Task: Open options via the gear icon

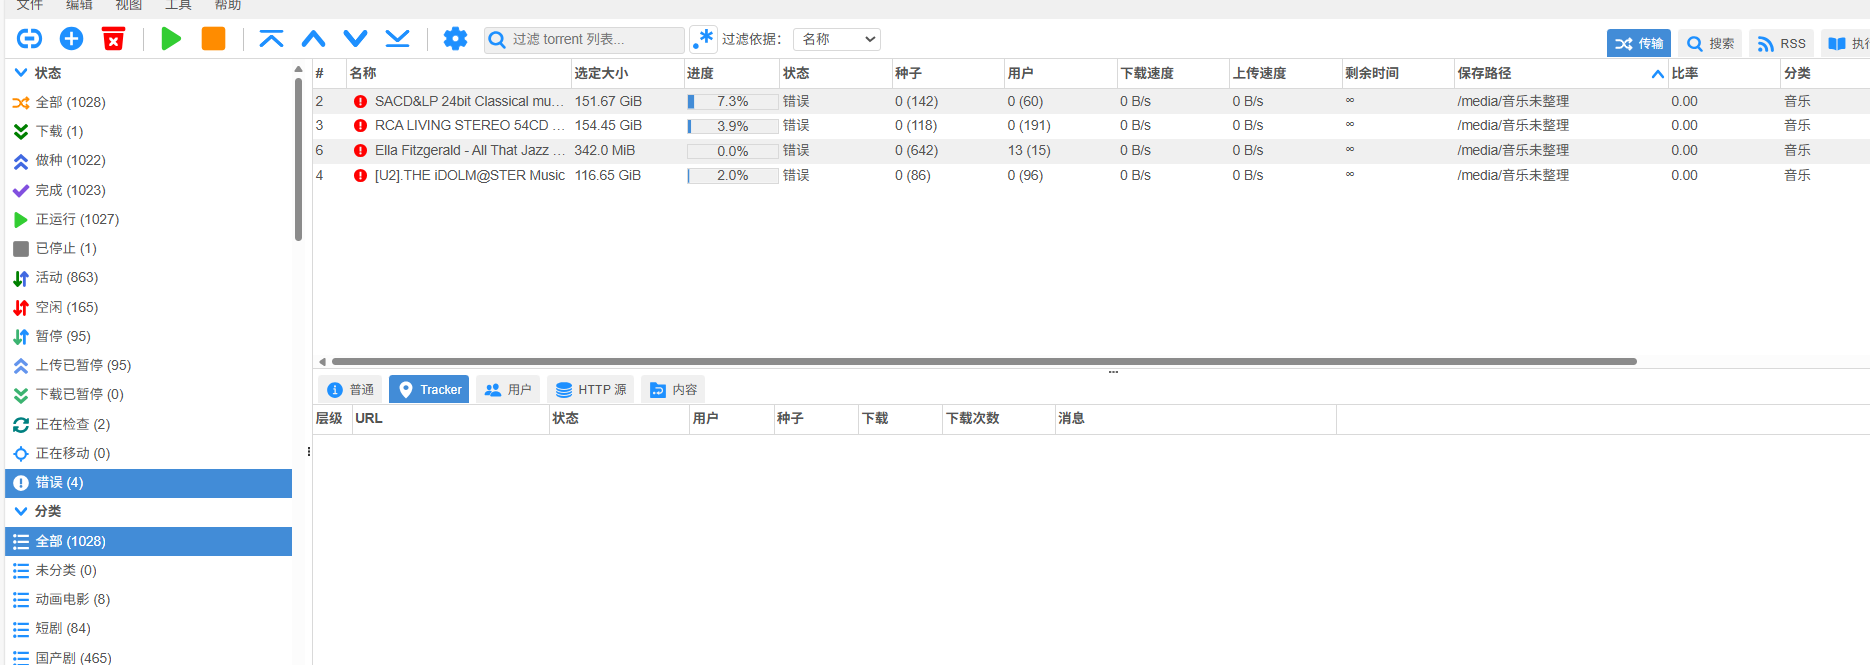Action: (x=455, y=39)
